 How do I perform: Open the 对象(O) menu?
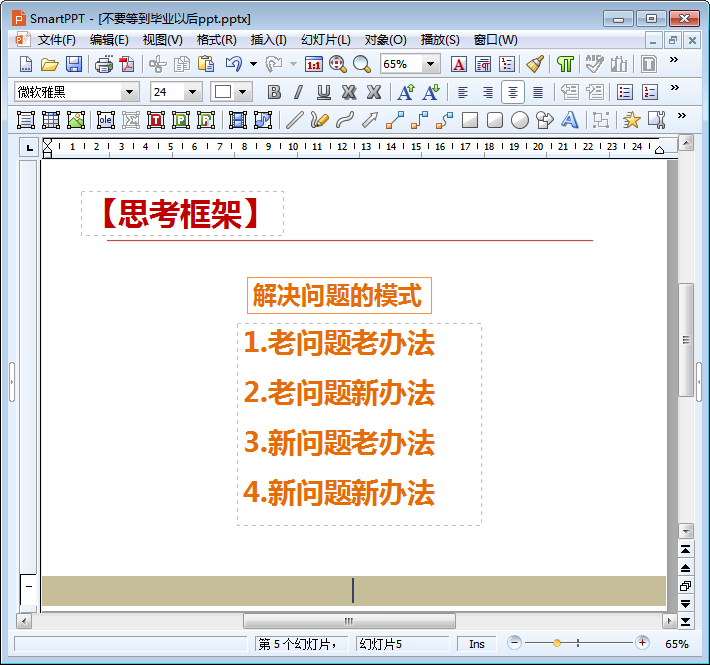click(x=385, y=40)
